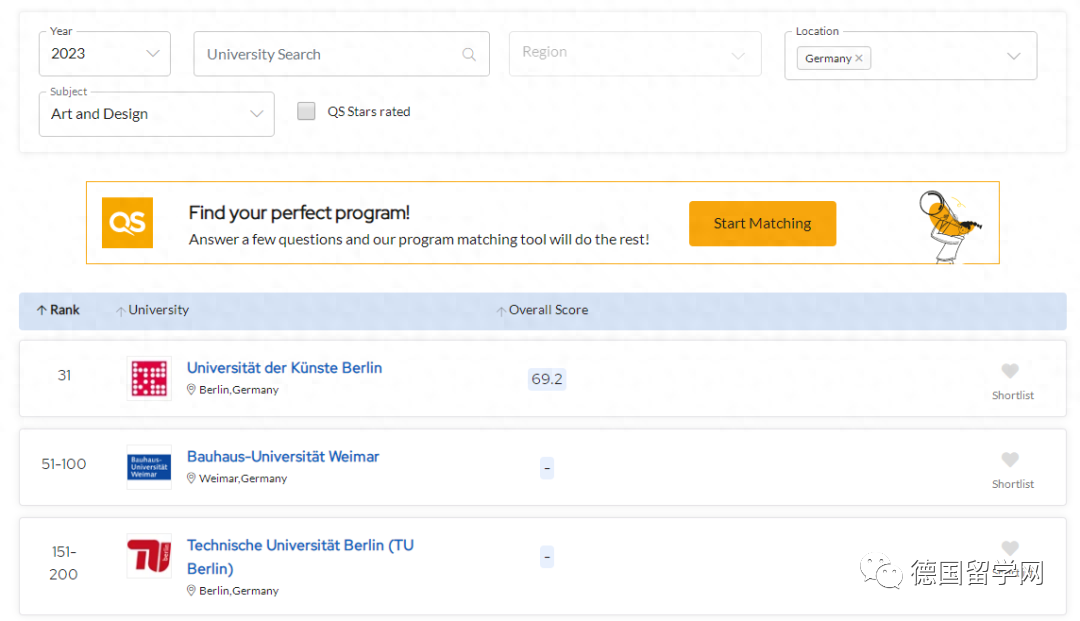
Task: Sort by University column header
Action: (x=153, y=310)
